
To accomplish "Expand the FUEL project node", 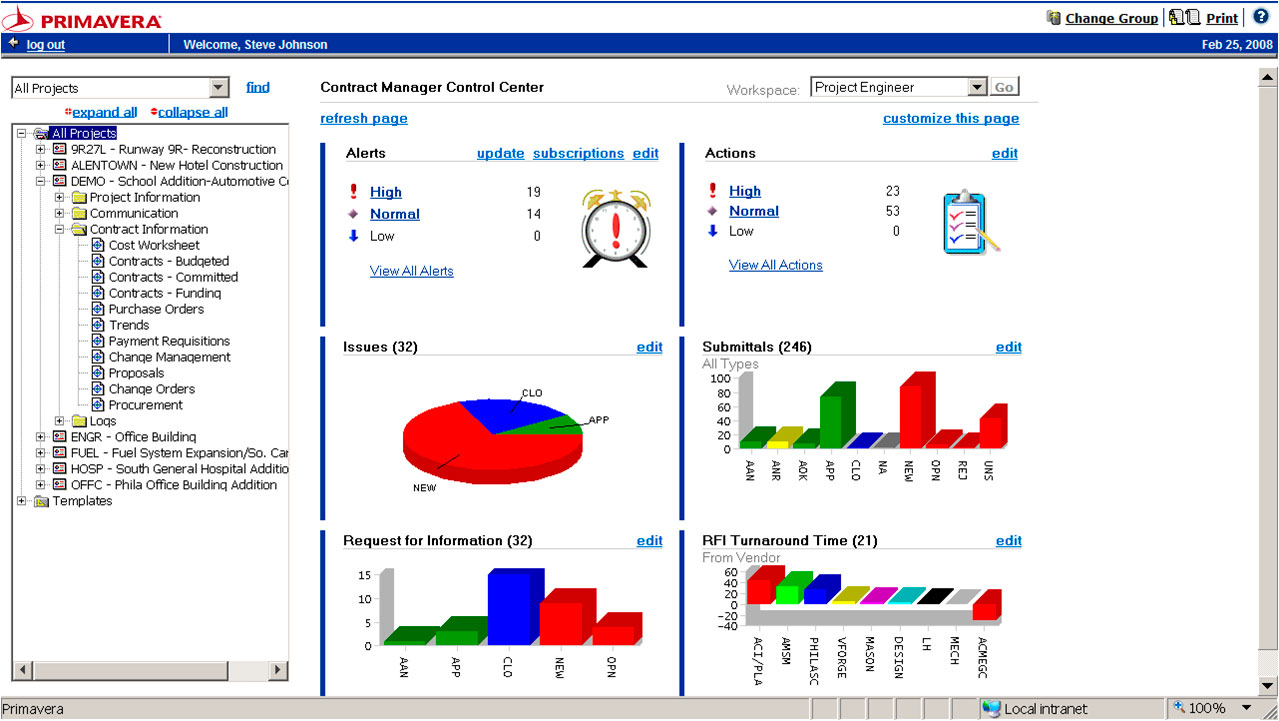I will point(41,453).
